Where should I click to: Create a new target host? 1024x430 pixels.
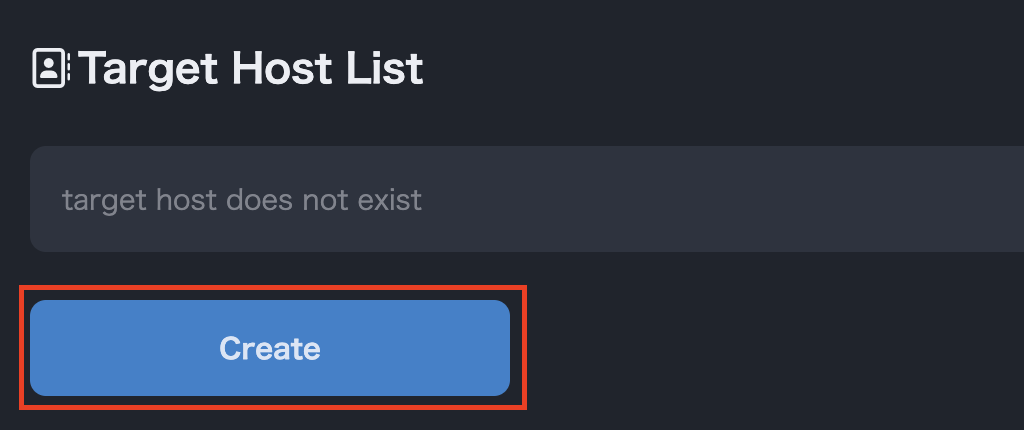point(270,348)
